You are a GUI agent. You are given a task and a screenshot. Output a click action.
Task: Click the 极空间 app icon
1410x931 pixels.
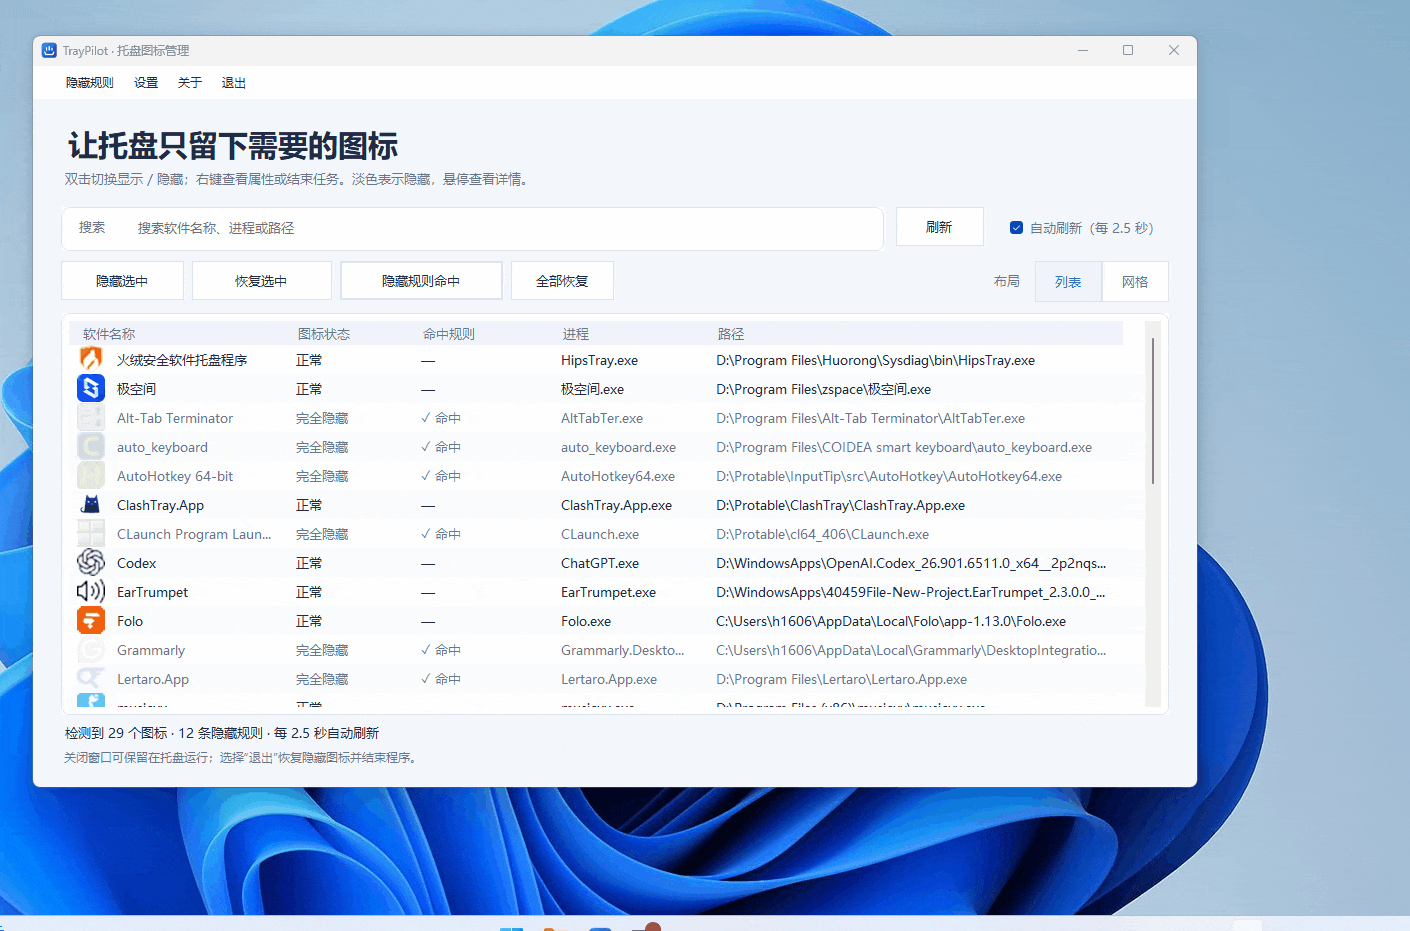(91, 388)
